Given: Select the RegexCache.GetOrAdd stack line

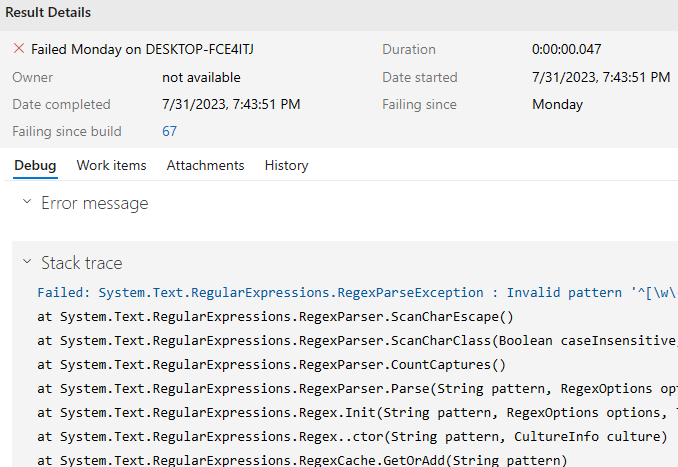Looking at the screenshot, I should pos(302,460).
